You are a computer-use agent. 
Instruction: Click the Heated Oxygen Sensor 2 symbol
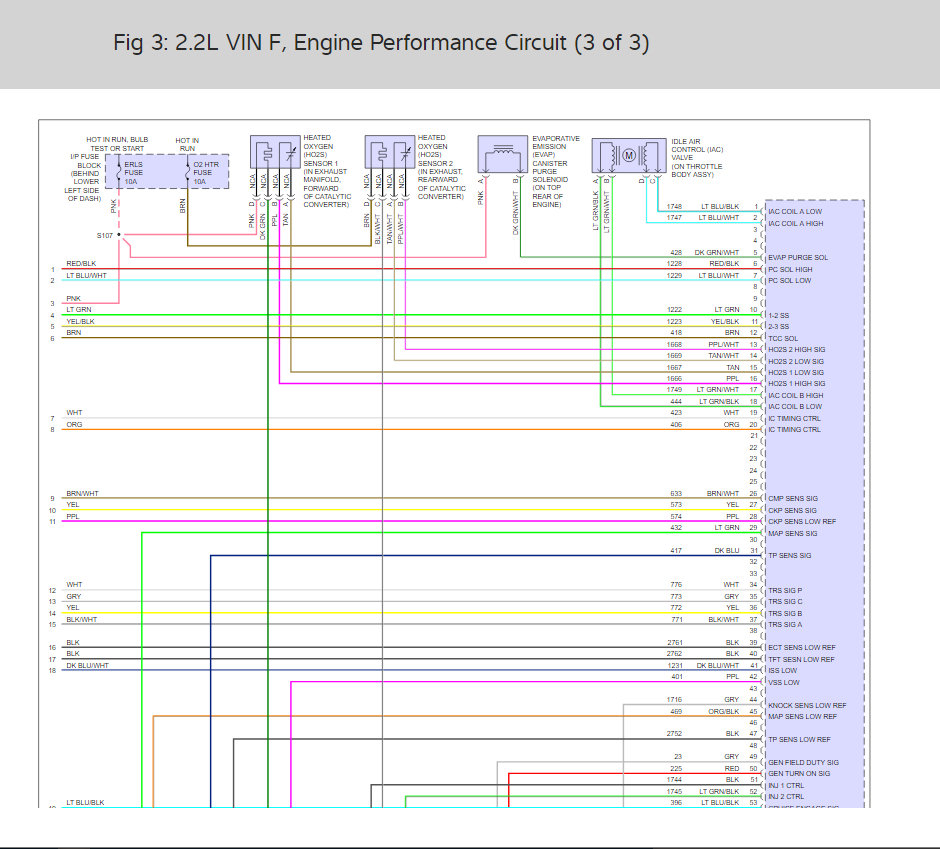click(390, 152)
